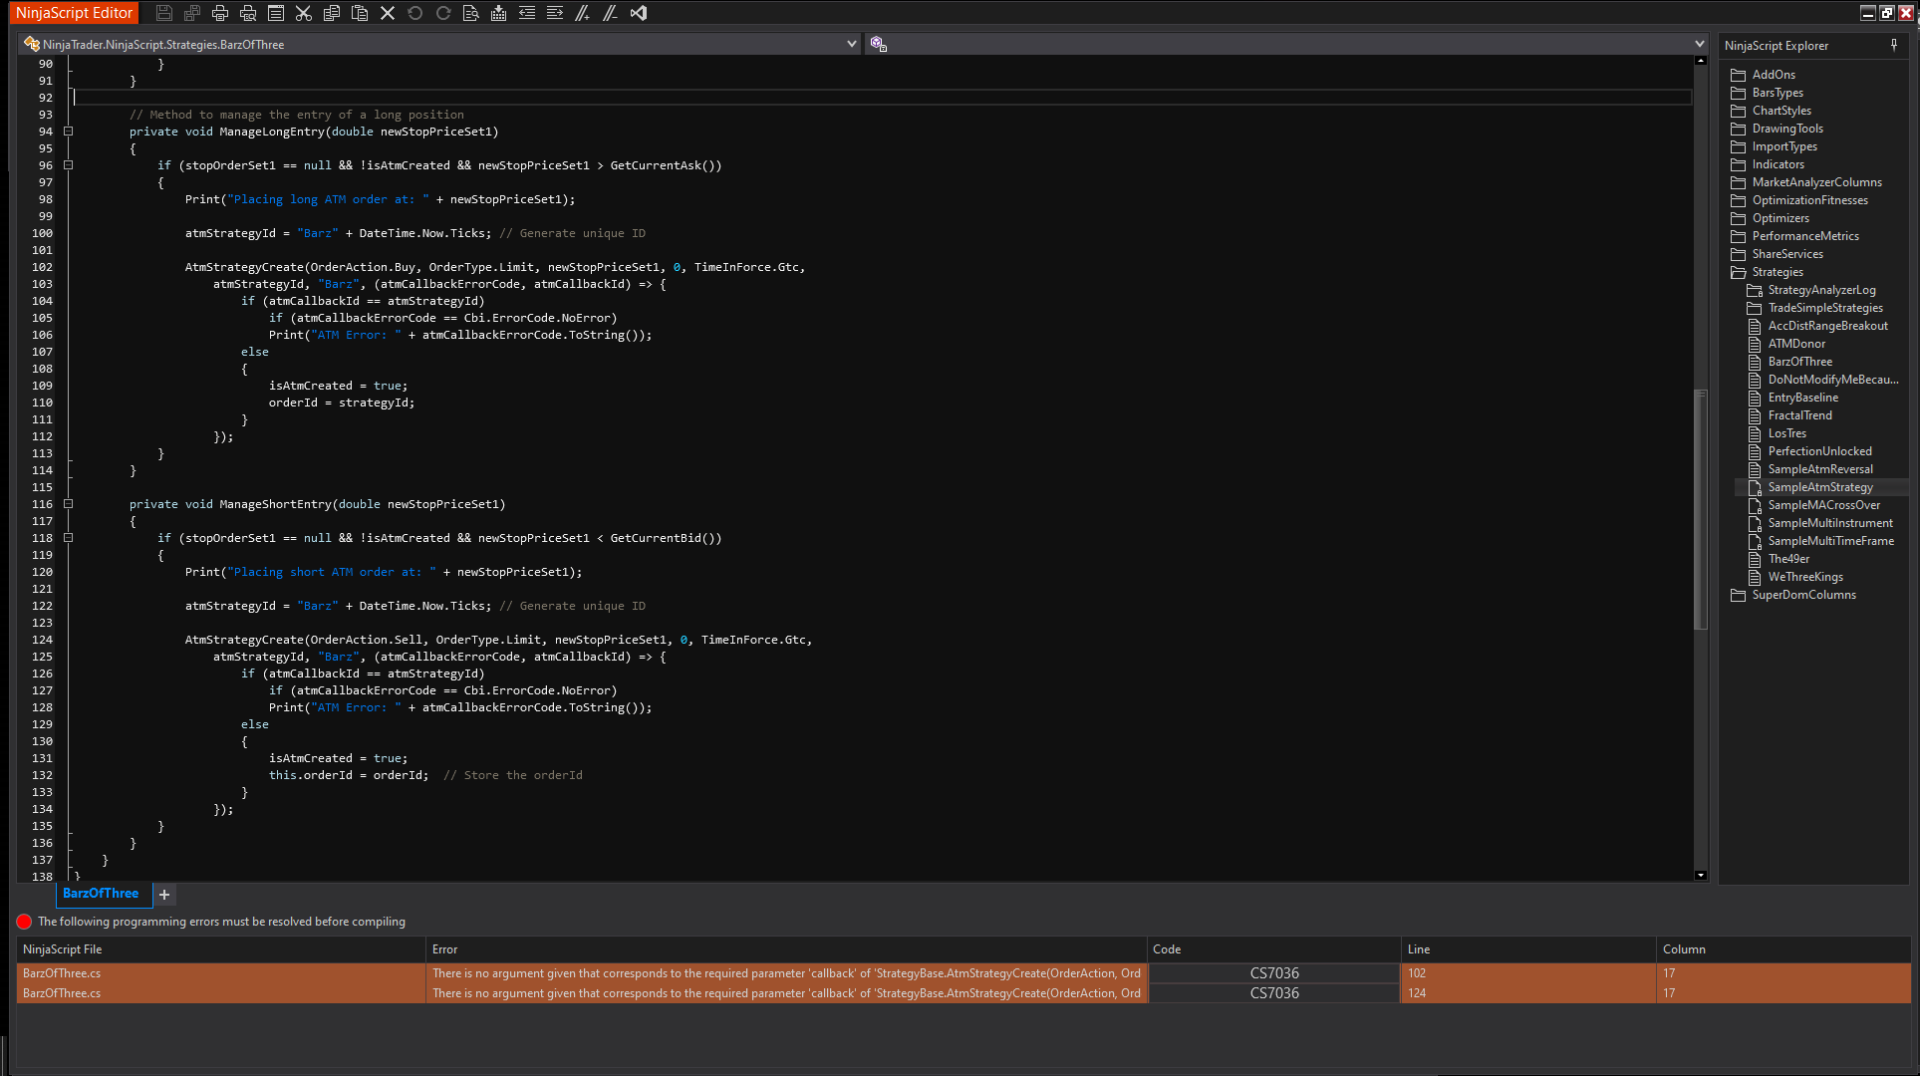The width and height of the screenshot is (1920, 1076).
Task: Sort errors by the NinjaScript File column
Action: tap(221, 949)
